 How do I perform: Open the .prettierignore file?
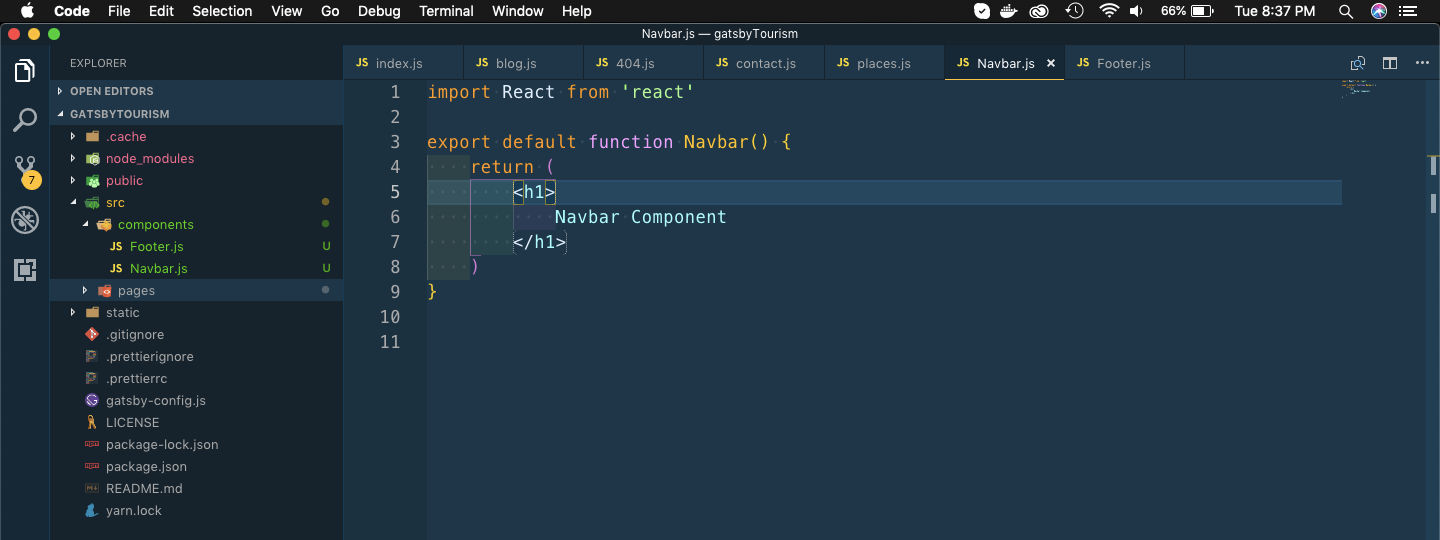click(x=196, y=356)
